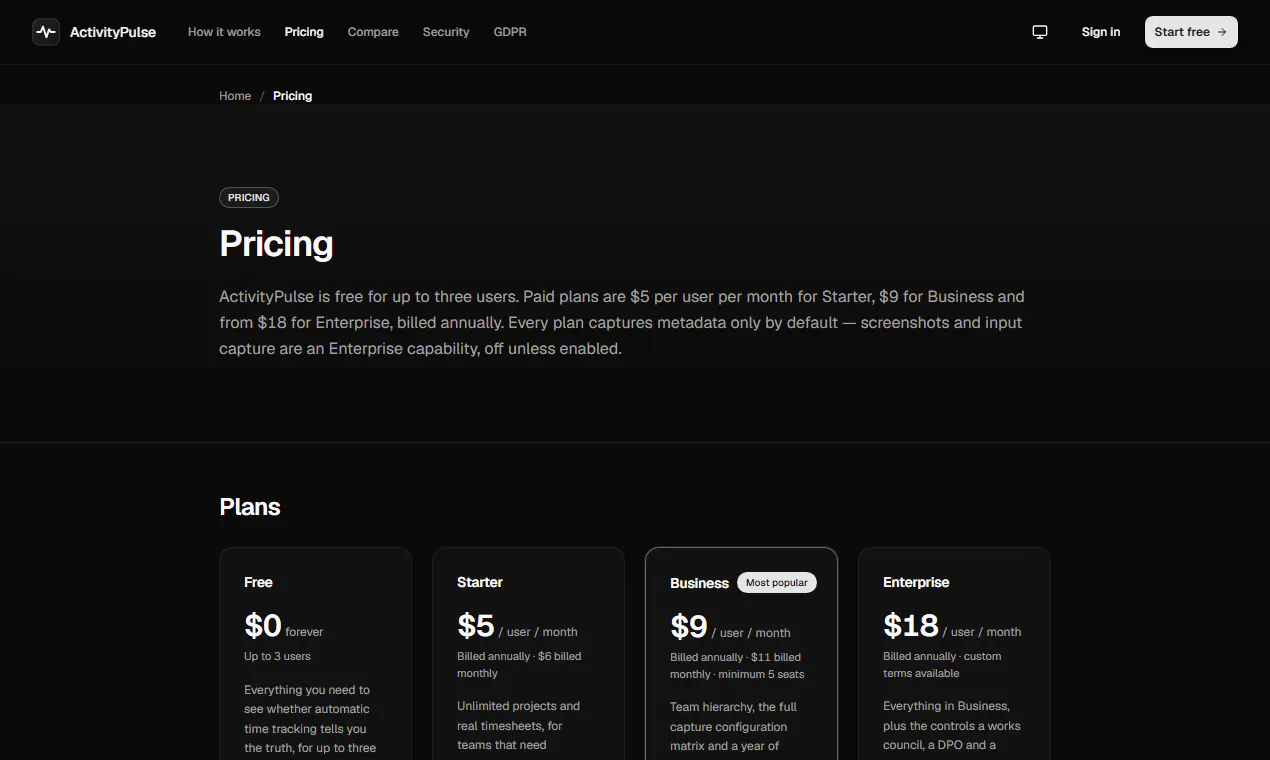Open the How it works page
Screen dimensions: 1270x760
pos(224,32)
